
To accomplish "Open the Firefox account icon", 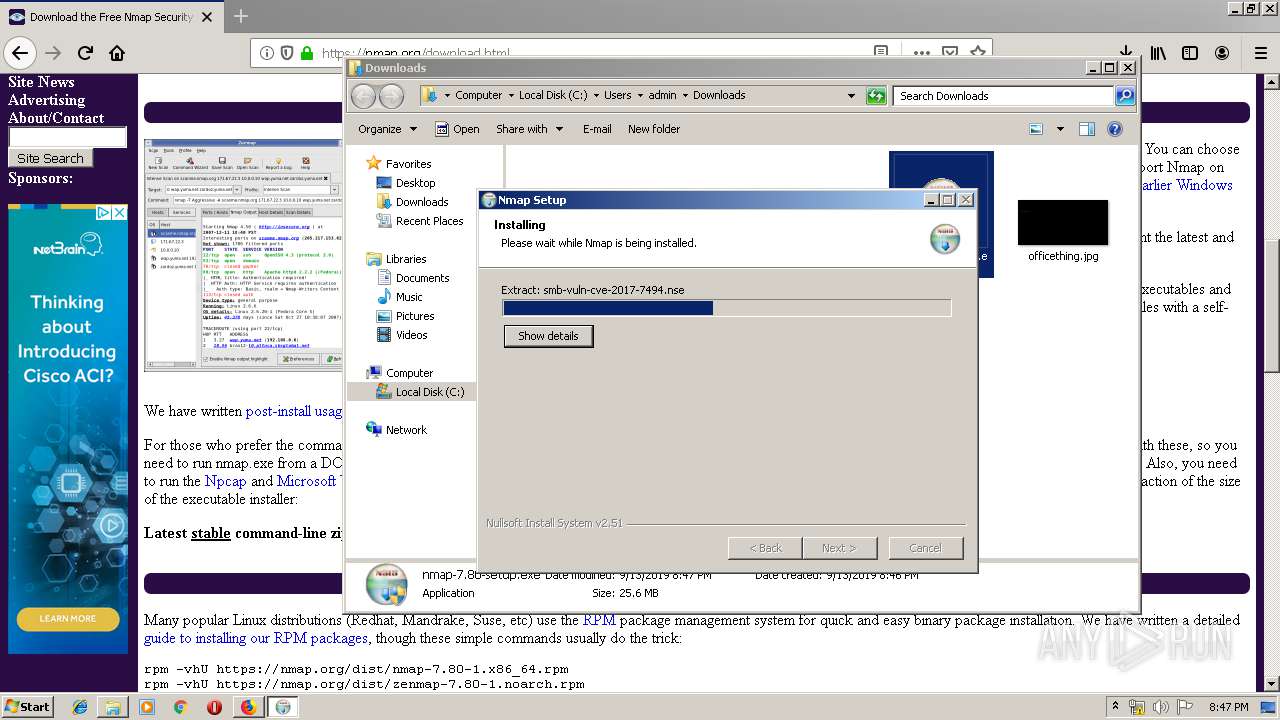I will click(1222, 53).
